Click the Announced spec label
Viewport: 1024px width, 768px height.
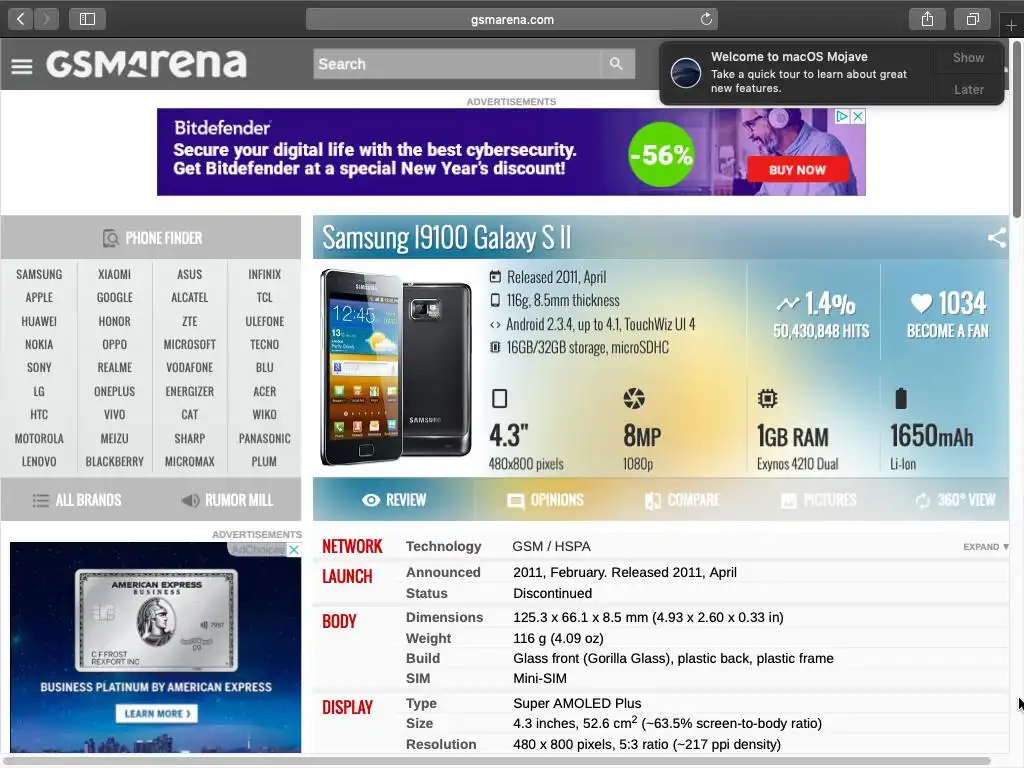[443, 572]
